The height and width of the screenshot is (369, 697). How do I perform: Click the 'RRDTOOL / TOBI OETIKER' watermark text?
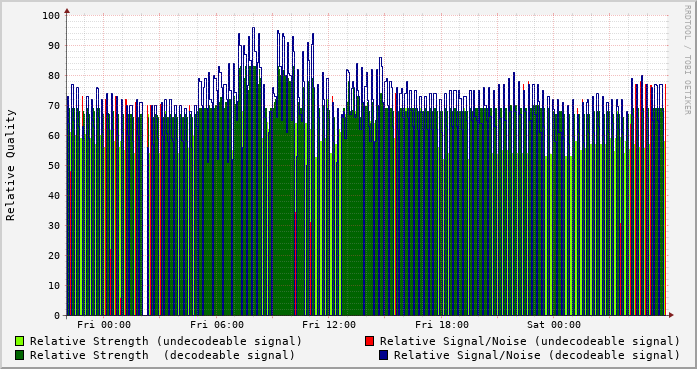click(x=688, y=60)
